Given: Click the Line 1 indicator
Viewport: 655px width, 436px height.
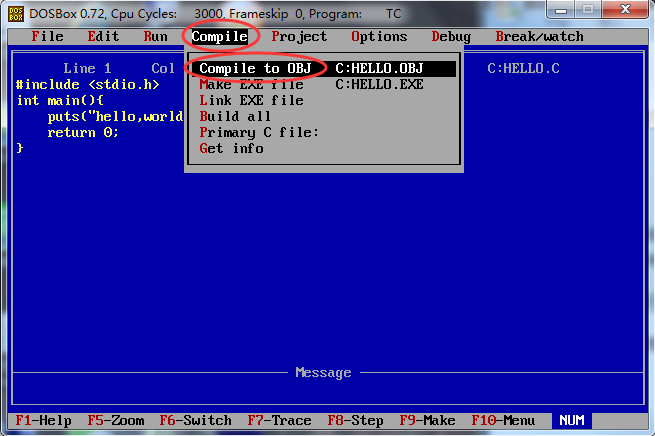Looking at the screenshot, I should tap(87, 68).
